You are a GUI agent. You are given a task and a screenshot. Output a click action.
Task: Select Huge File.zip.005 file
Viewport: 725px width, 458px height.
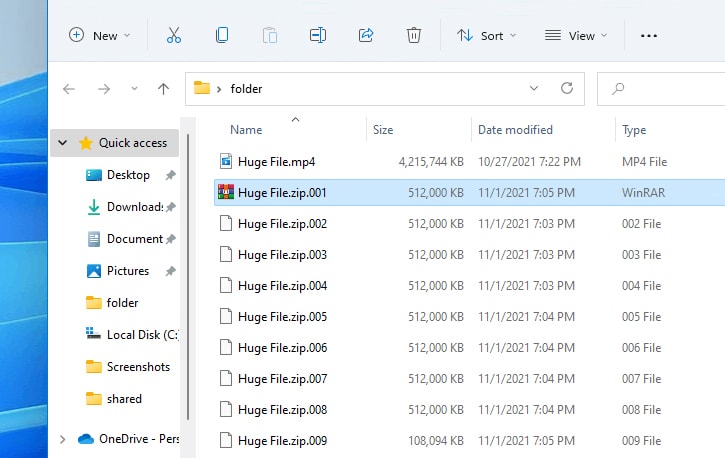(x=282, y=317)
